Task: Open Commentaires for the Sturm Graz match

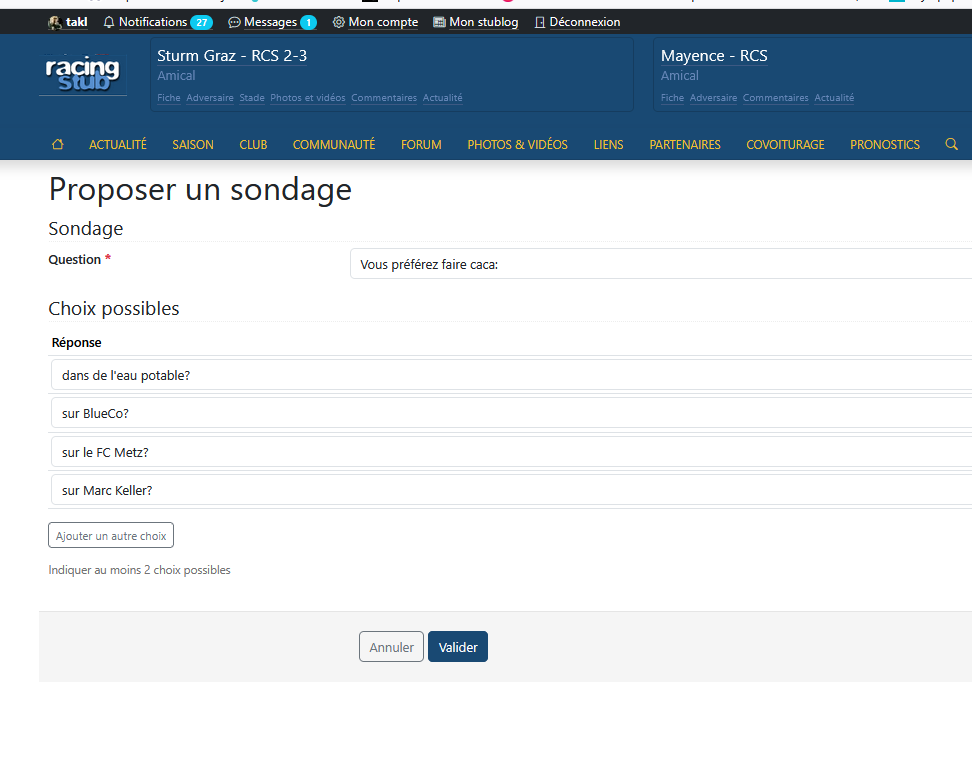Action: pos(384,98)
